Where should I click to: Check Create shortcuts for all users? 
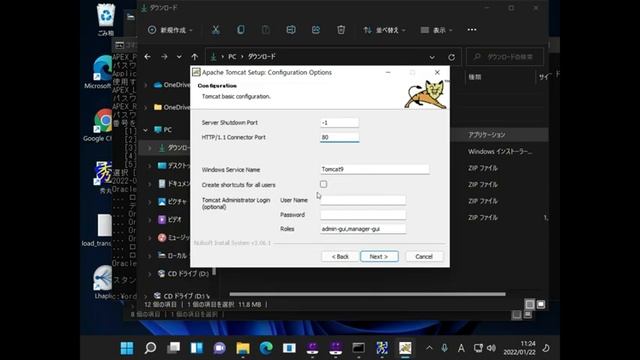pos(323,184)
